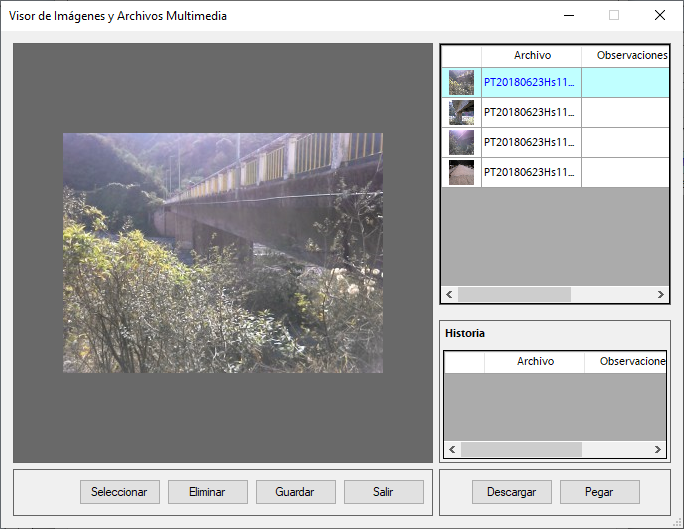684x529 pixels.
Task: Select the fourth image thumbnail in the list
Action: [461, 172]
